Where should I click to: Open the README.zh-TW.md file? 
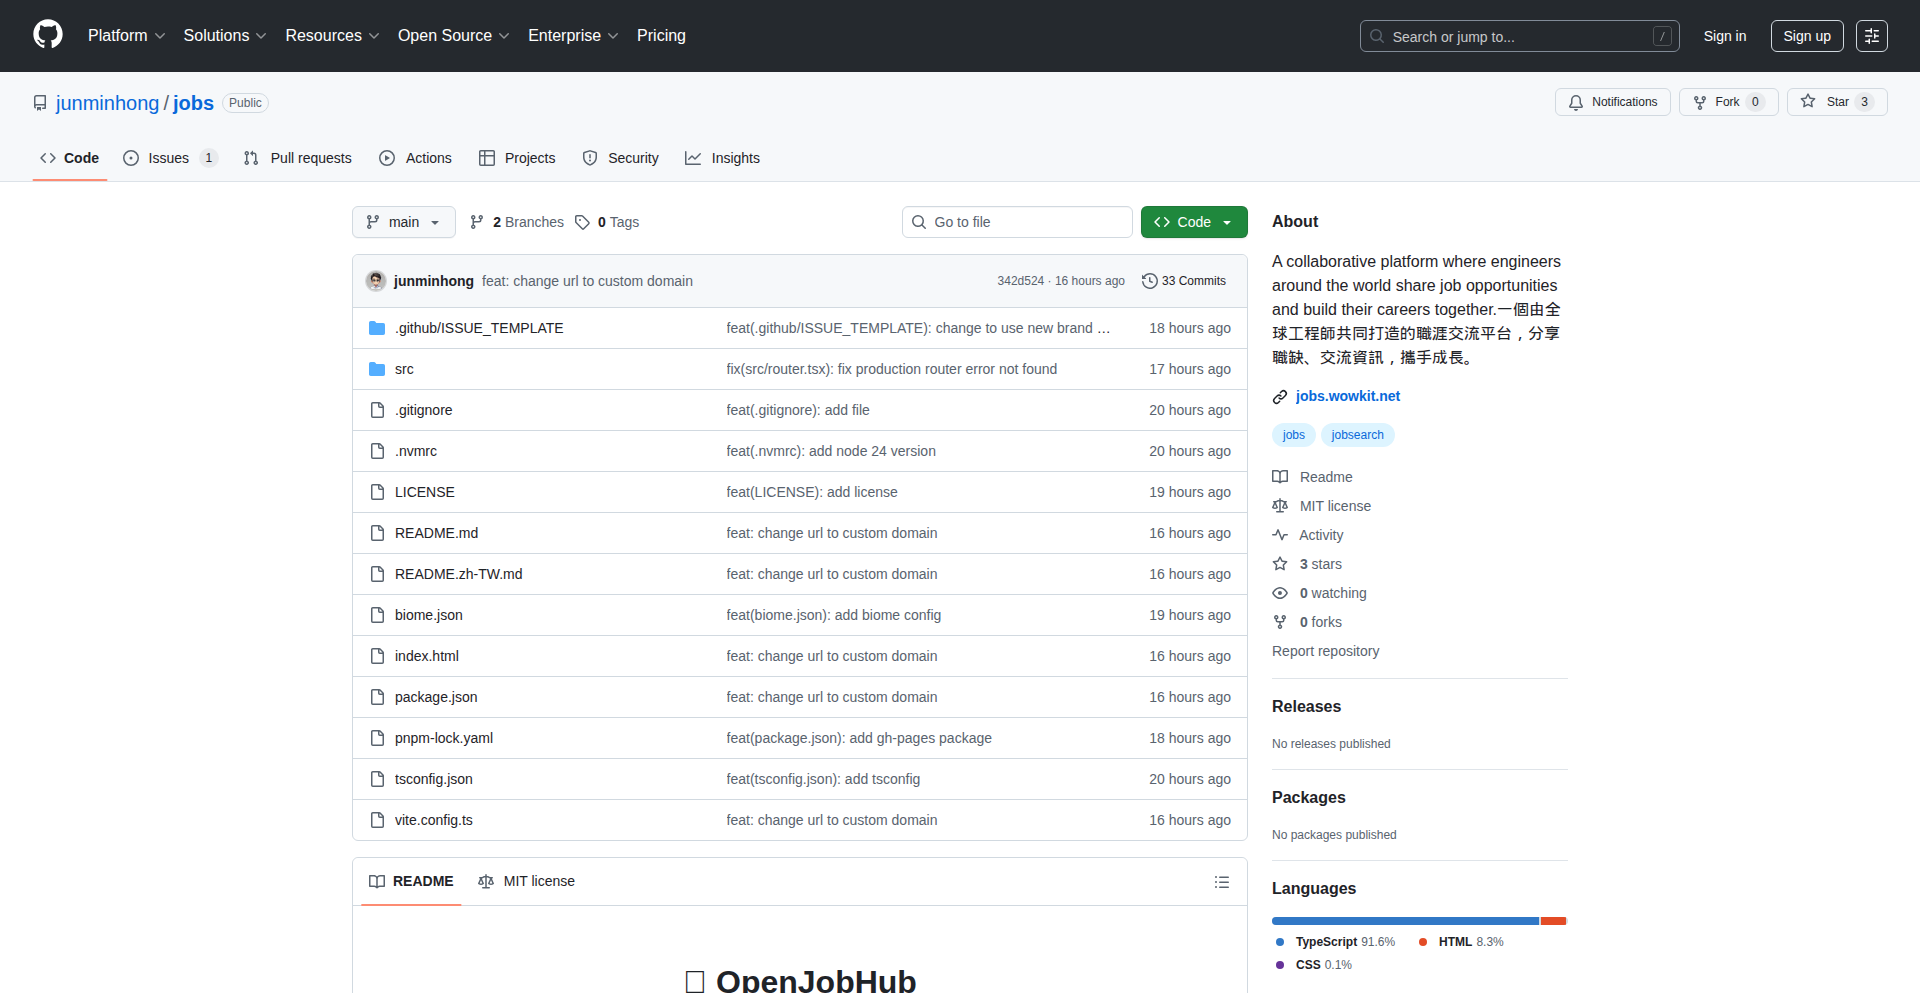[x=458, y=574]
